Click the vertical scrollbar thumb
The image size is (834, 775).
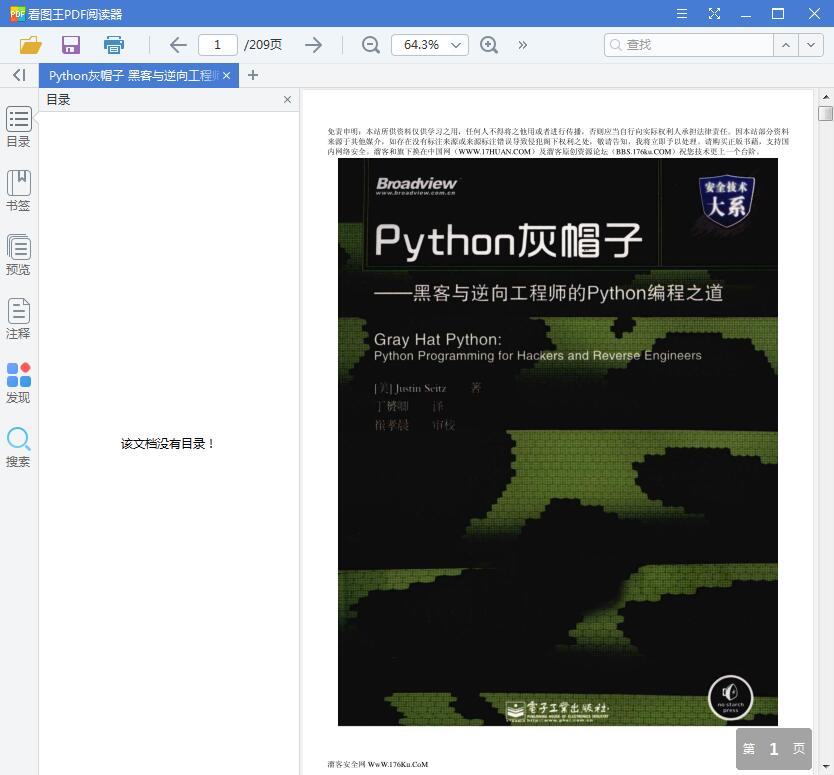(x=825, y=113)
